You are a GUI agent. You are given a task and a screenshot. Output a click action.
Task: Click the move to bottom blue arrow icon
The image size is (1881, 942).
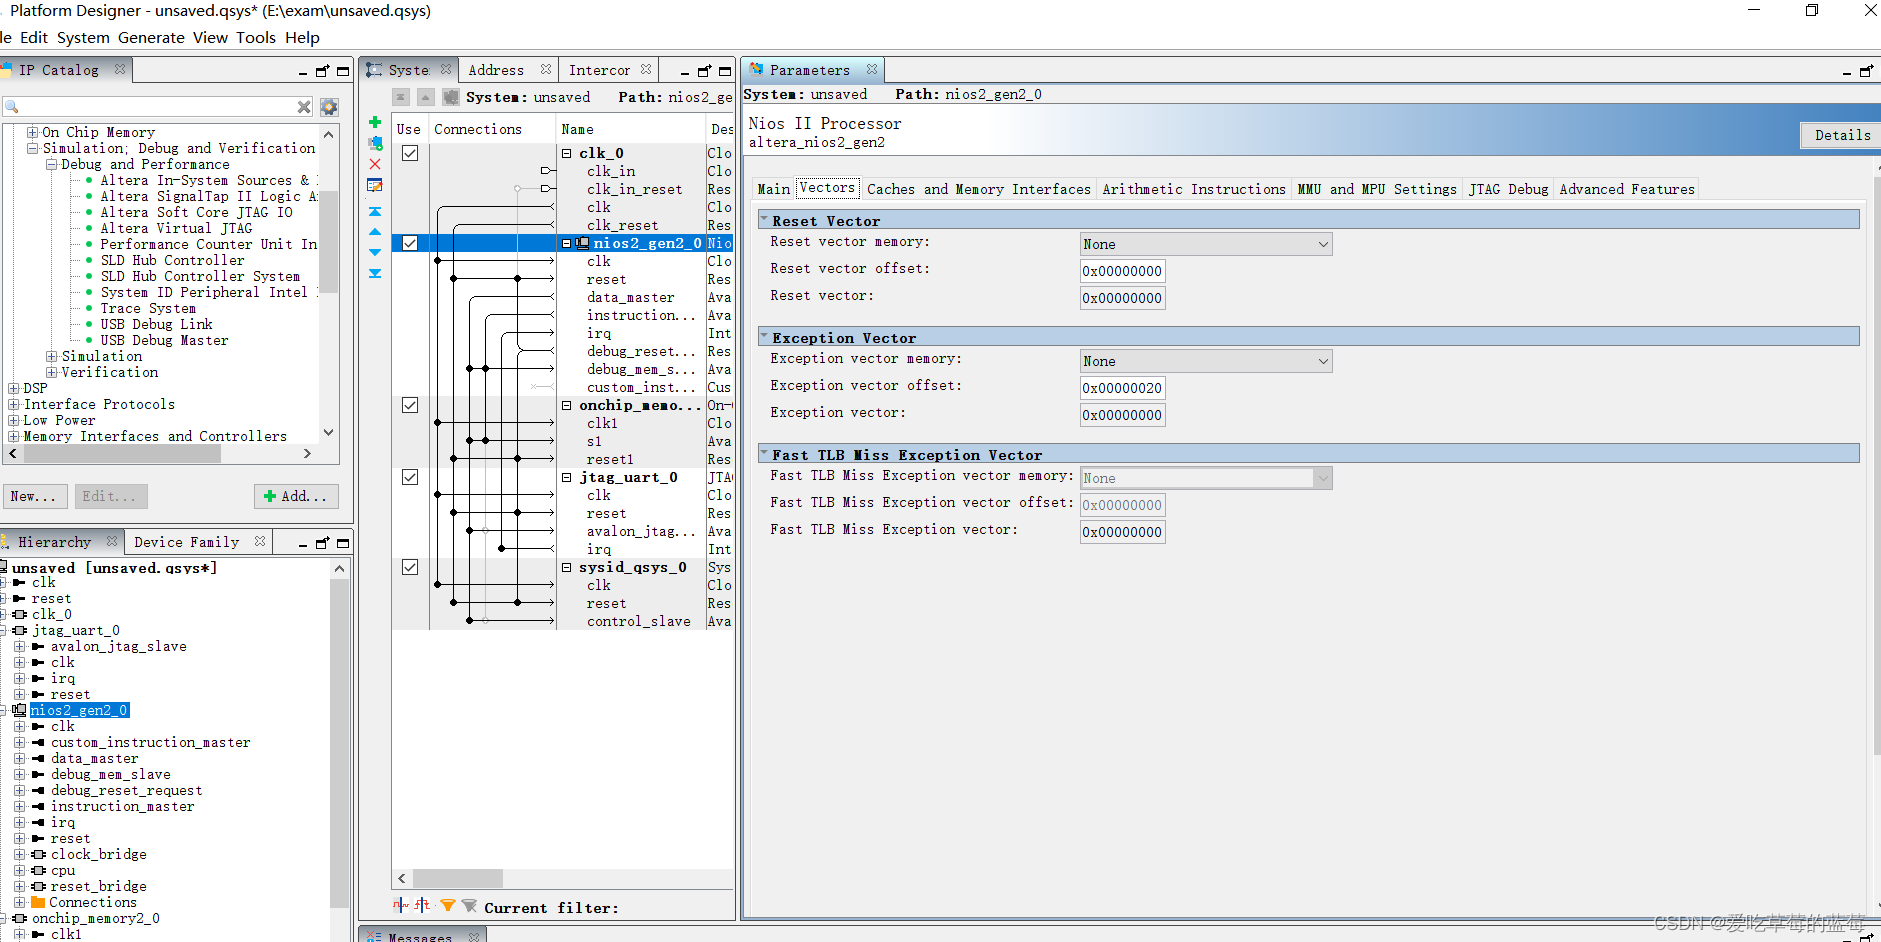coord(375,273)
